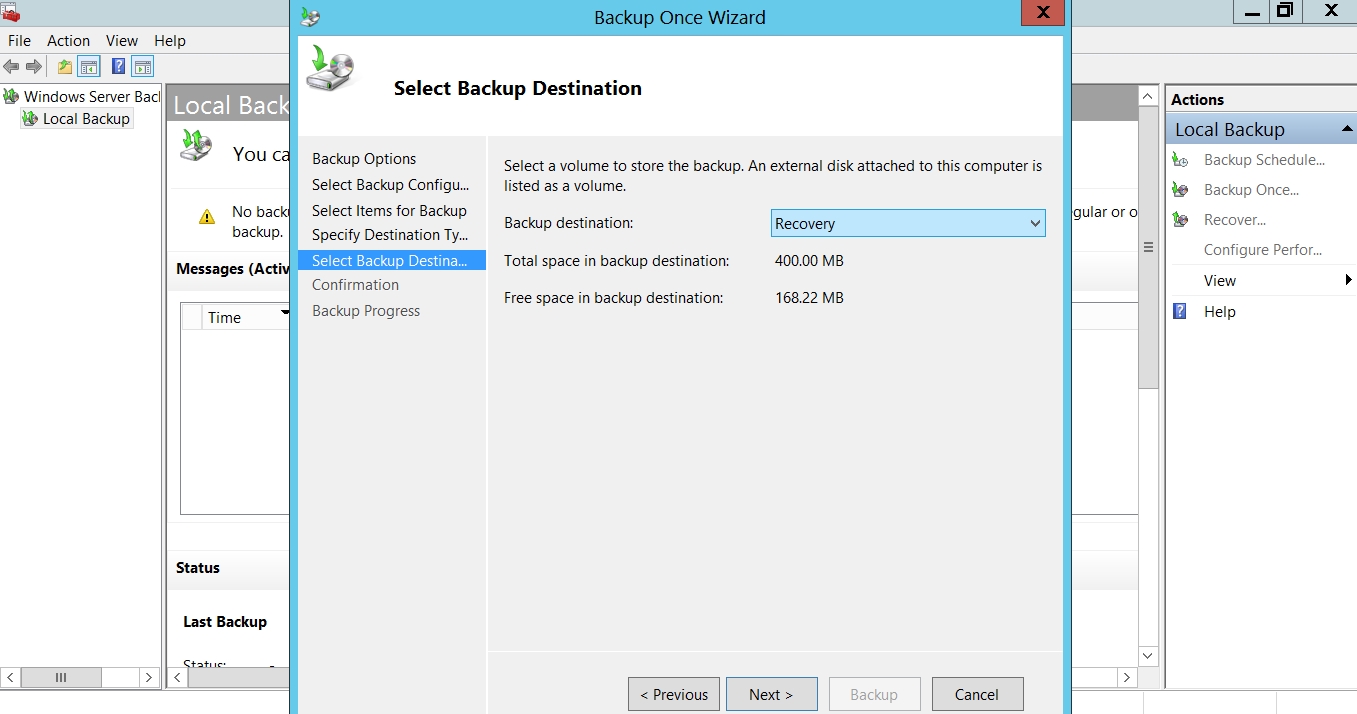Collapse the Local Backup actions section
Screen dimensions: 1357x714
click(1346, 130)
